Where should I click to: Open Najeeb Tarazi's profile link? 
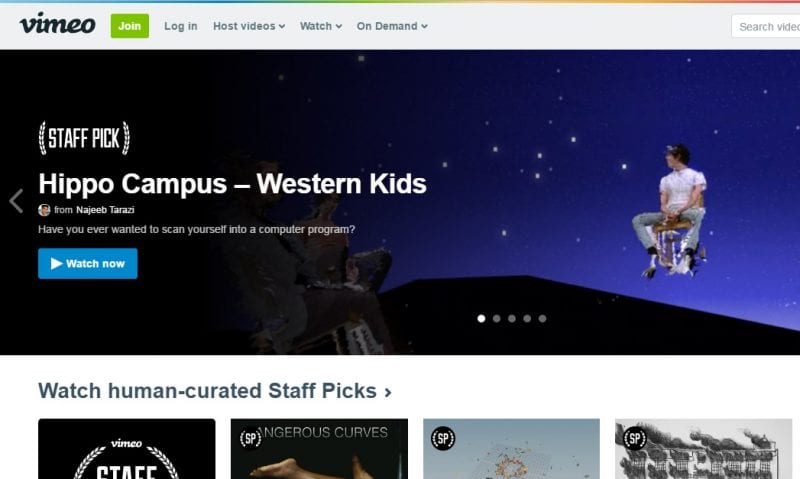click(105, 210)
